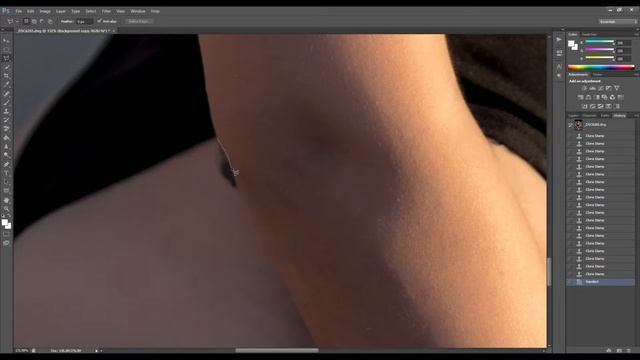The width and height of the screenshot is (640, 360).
Task: Add a Curves adjustment
Action: (x=600, y=88)
